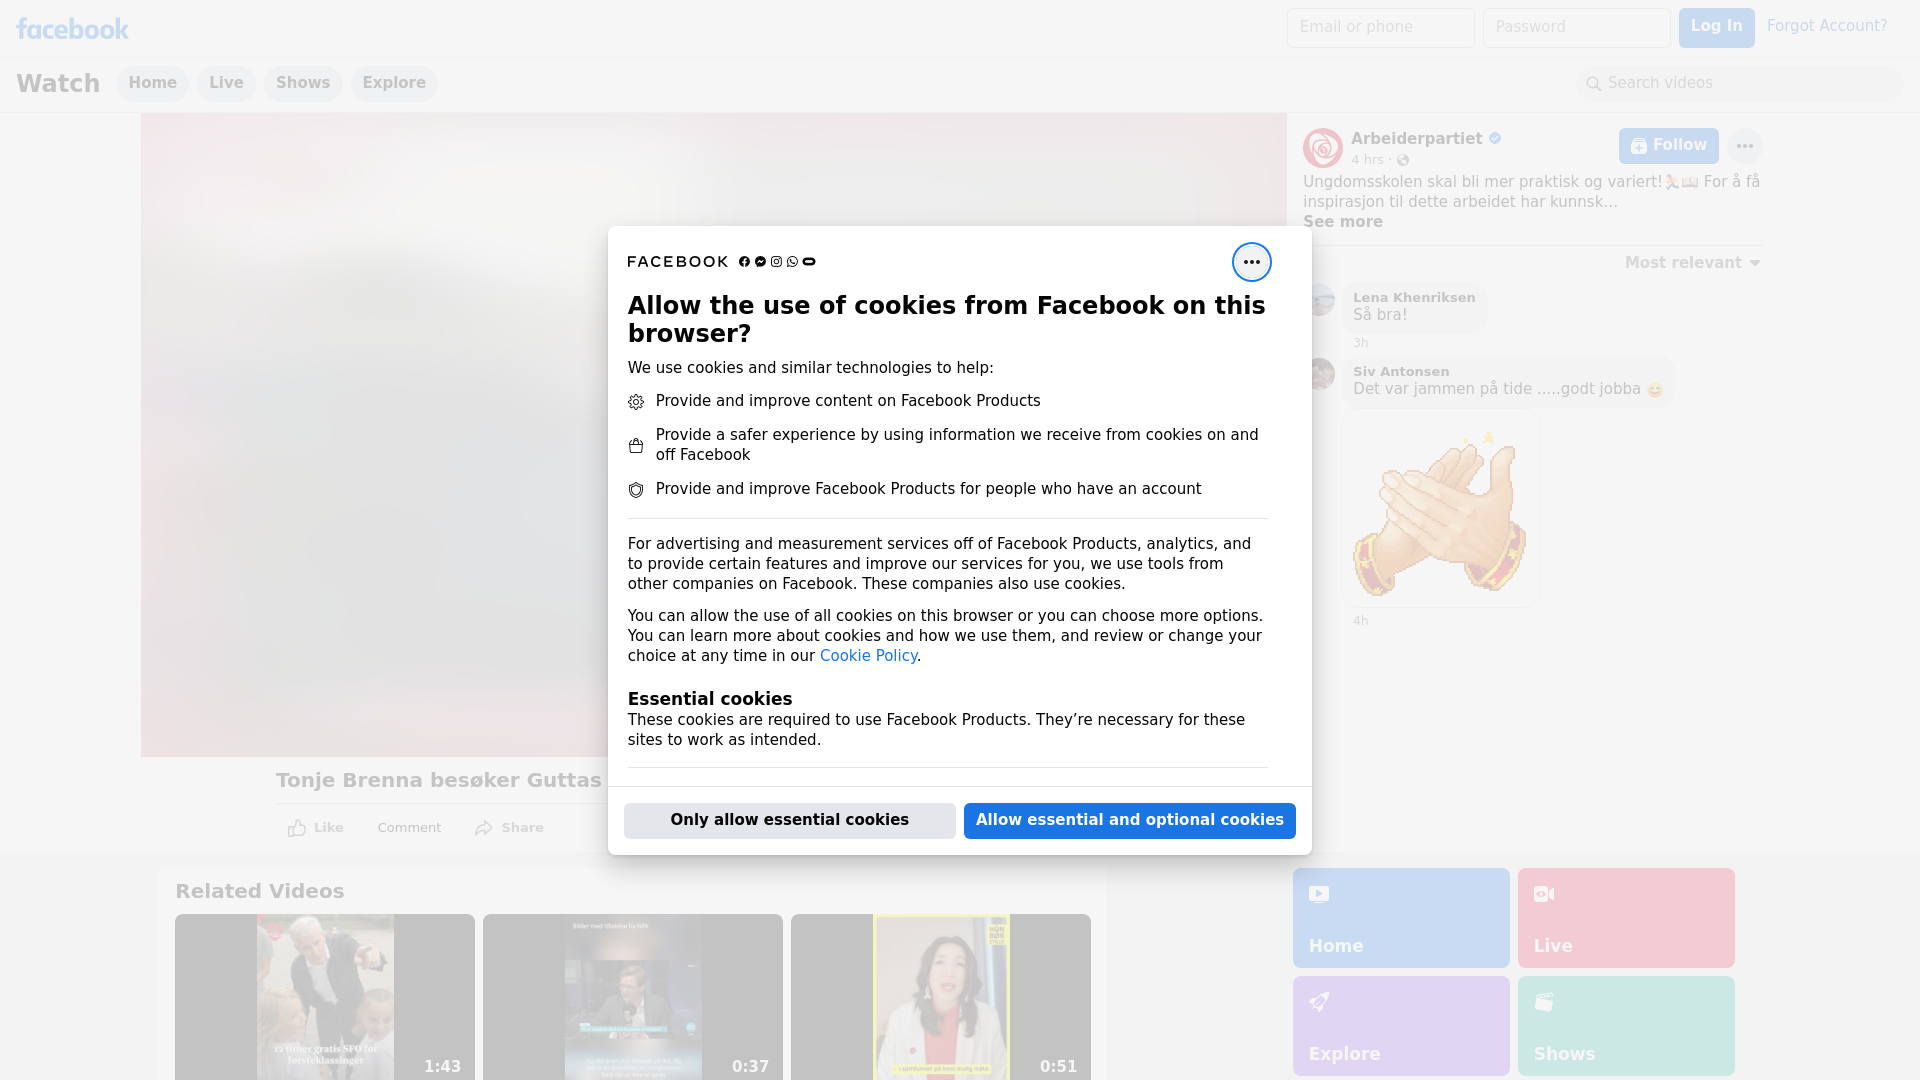Viewport: 1920px width, 1080px height.
Task: Click the Search videos box
Action: click(1740, 84)
